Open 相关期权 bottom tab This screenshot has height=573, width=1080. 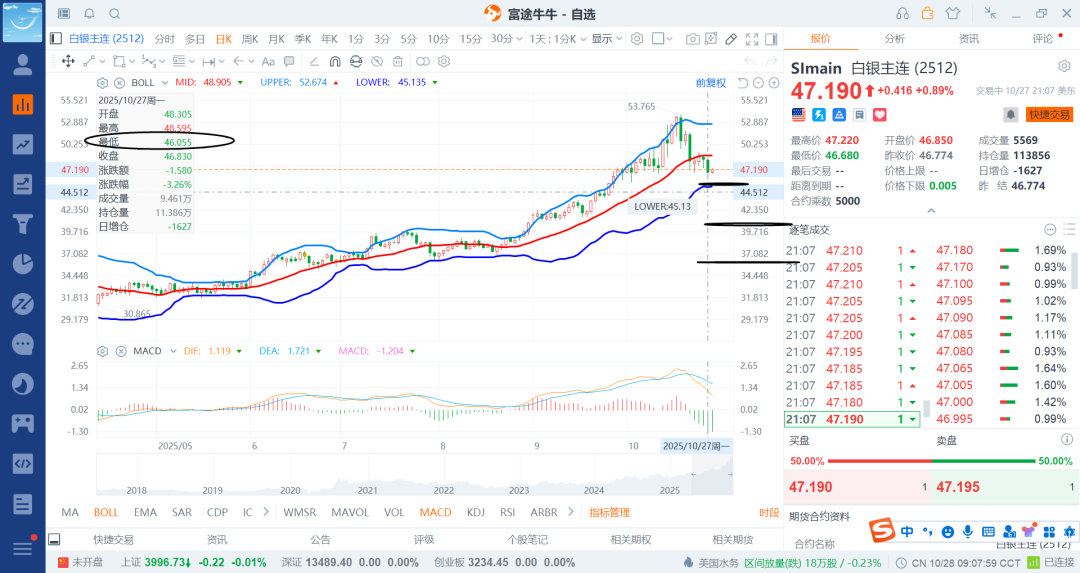pos(631,540)
